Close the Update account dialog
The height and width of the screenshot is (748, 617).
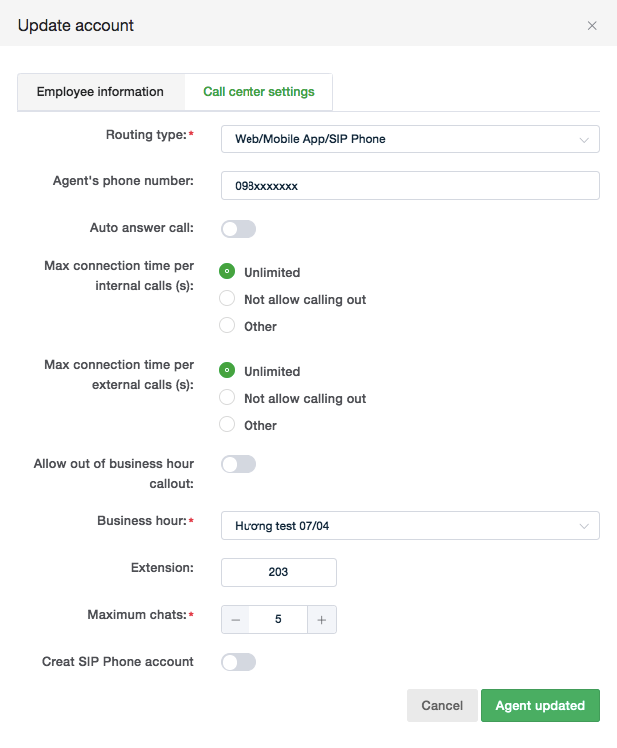click(592, 26)
